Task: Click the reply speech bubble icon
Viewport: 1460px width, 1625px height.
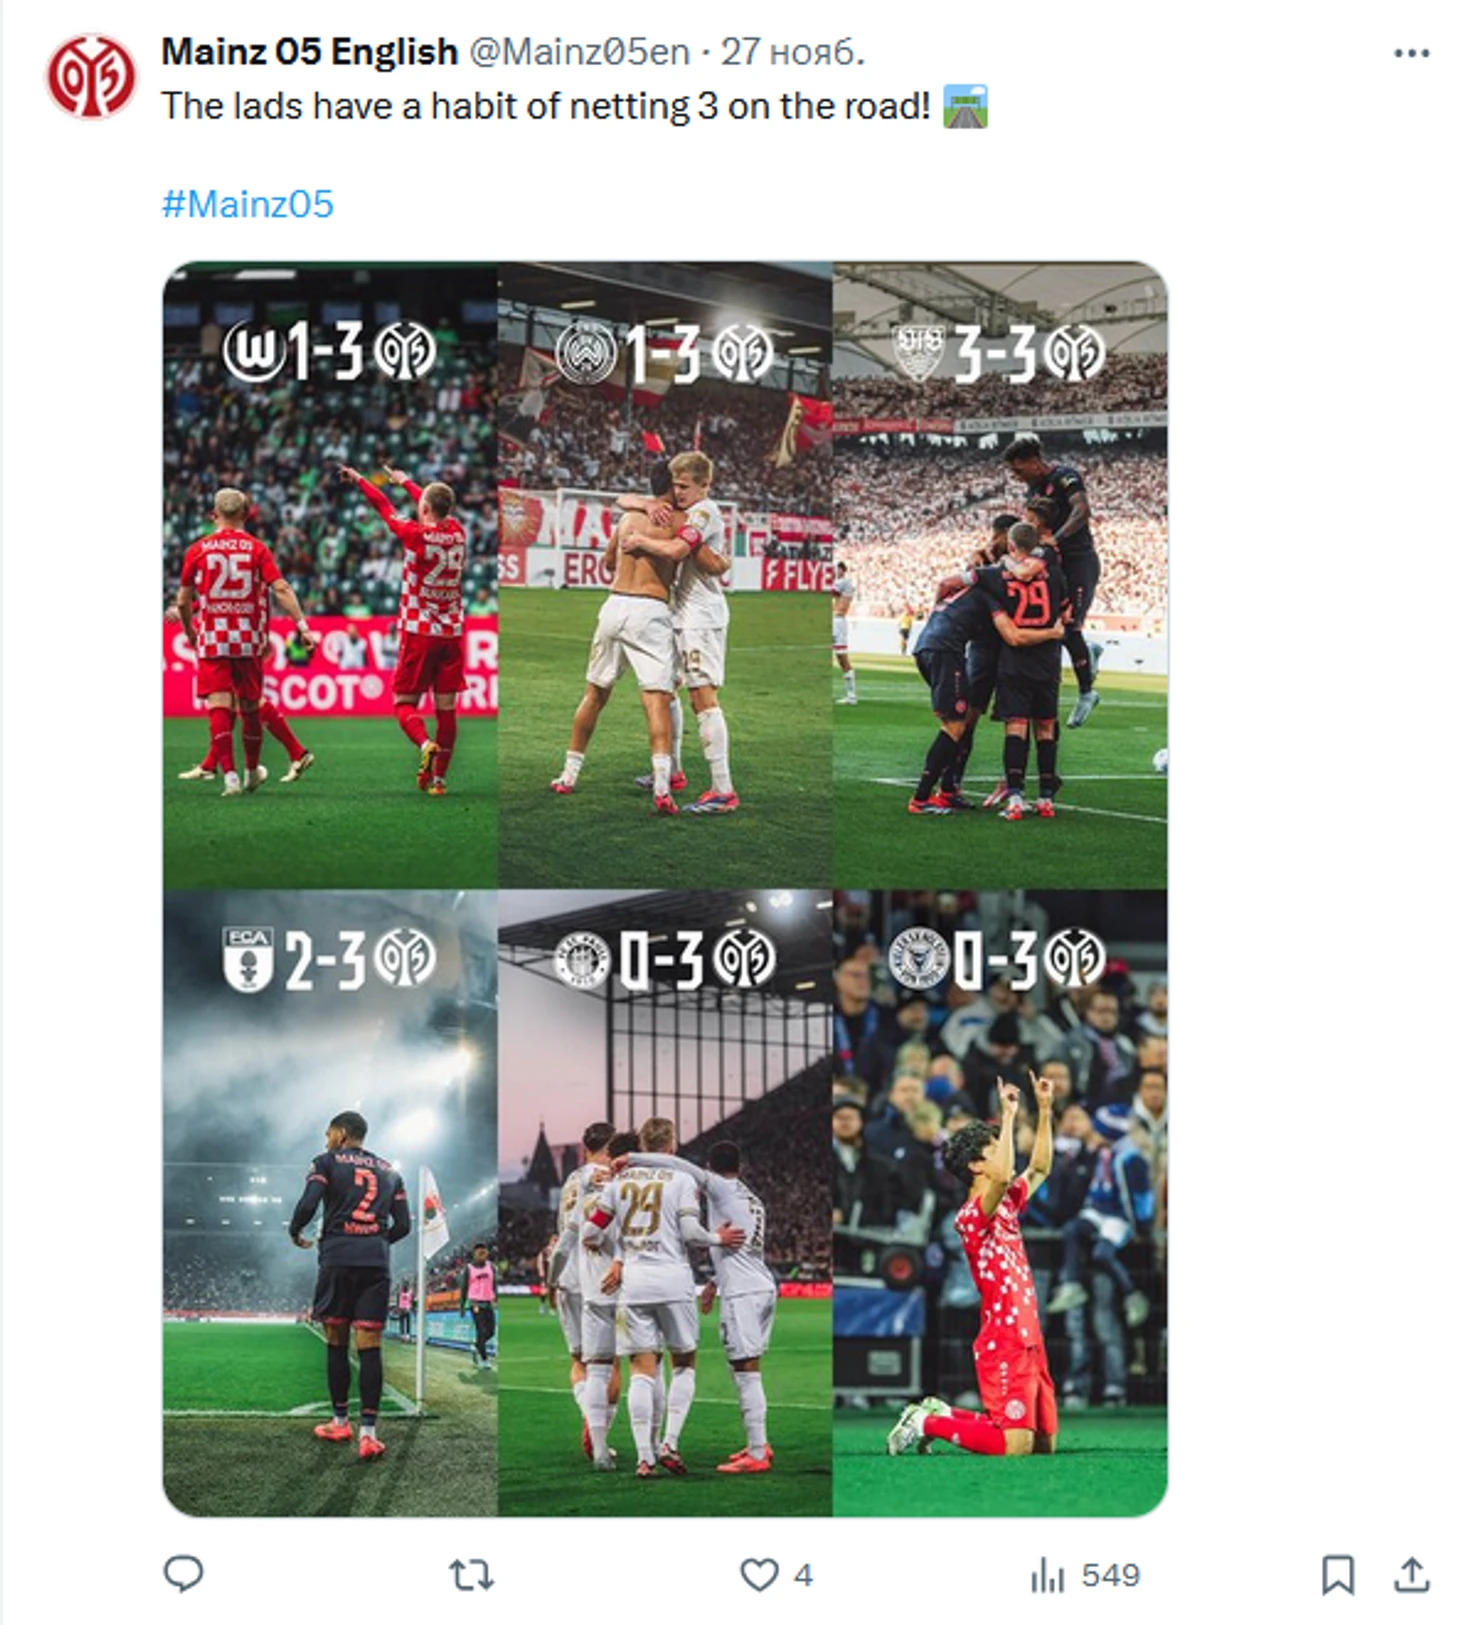Action: pos(183,1574)
